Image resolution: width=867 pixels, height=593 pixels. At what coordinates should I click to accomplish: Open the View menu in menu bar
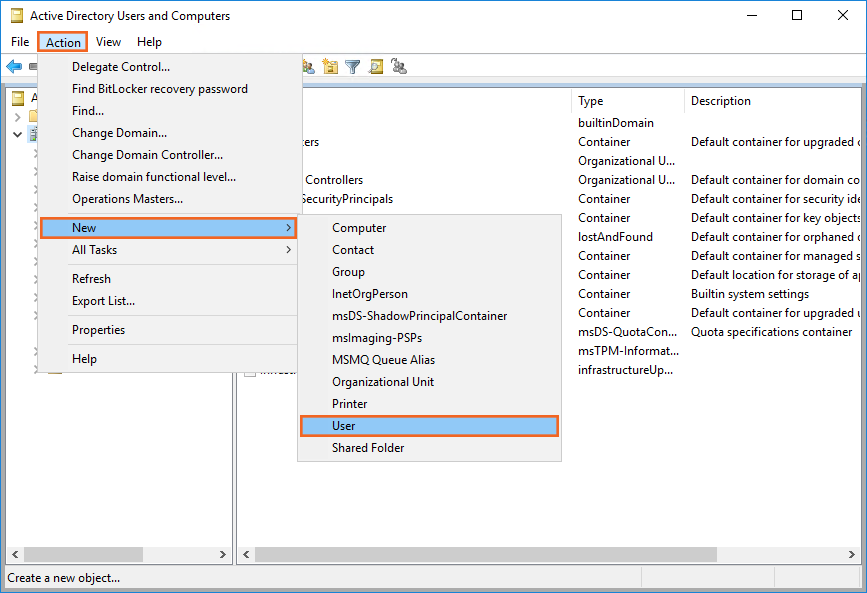click(x=108, y=42)
